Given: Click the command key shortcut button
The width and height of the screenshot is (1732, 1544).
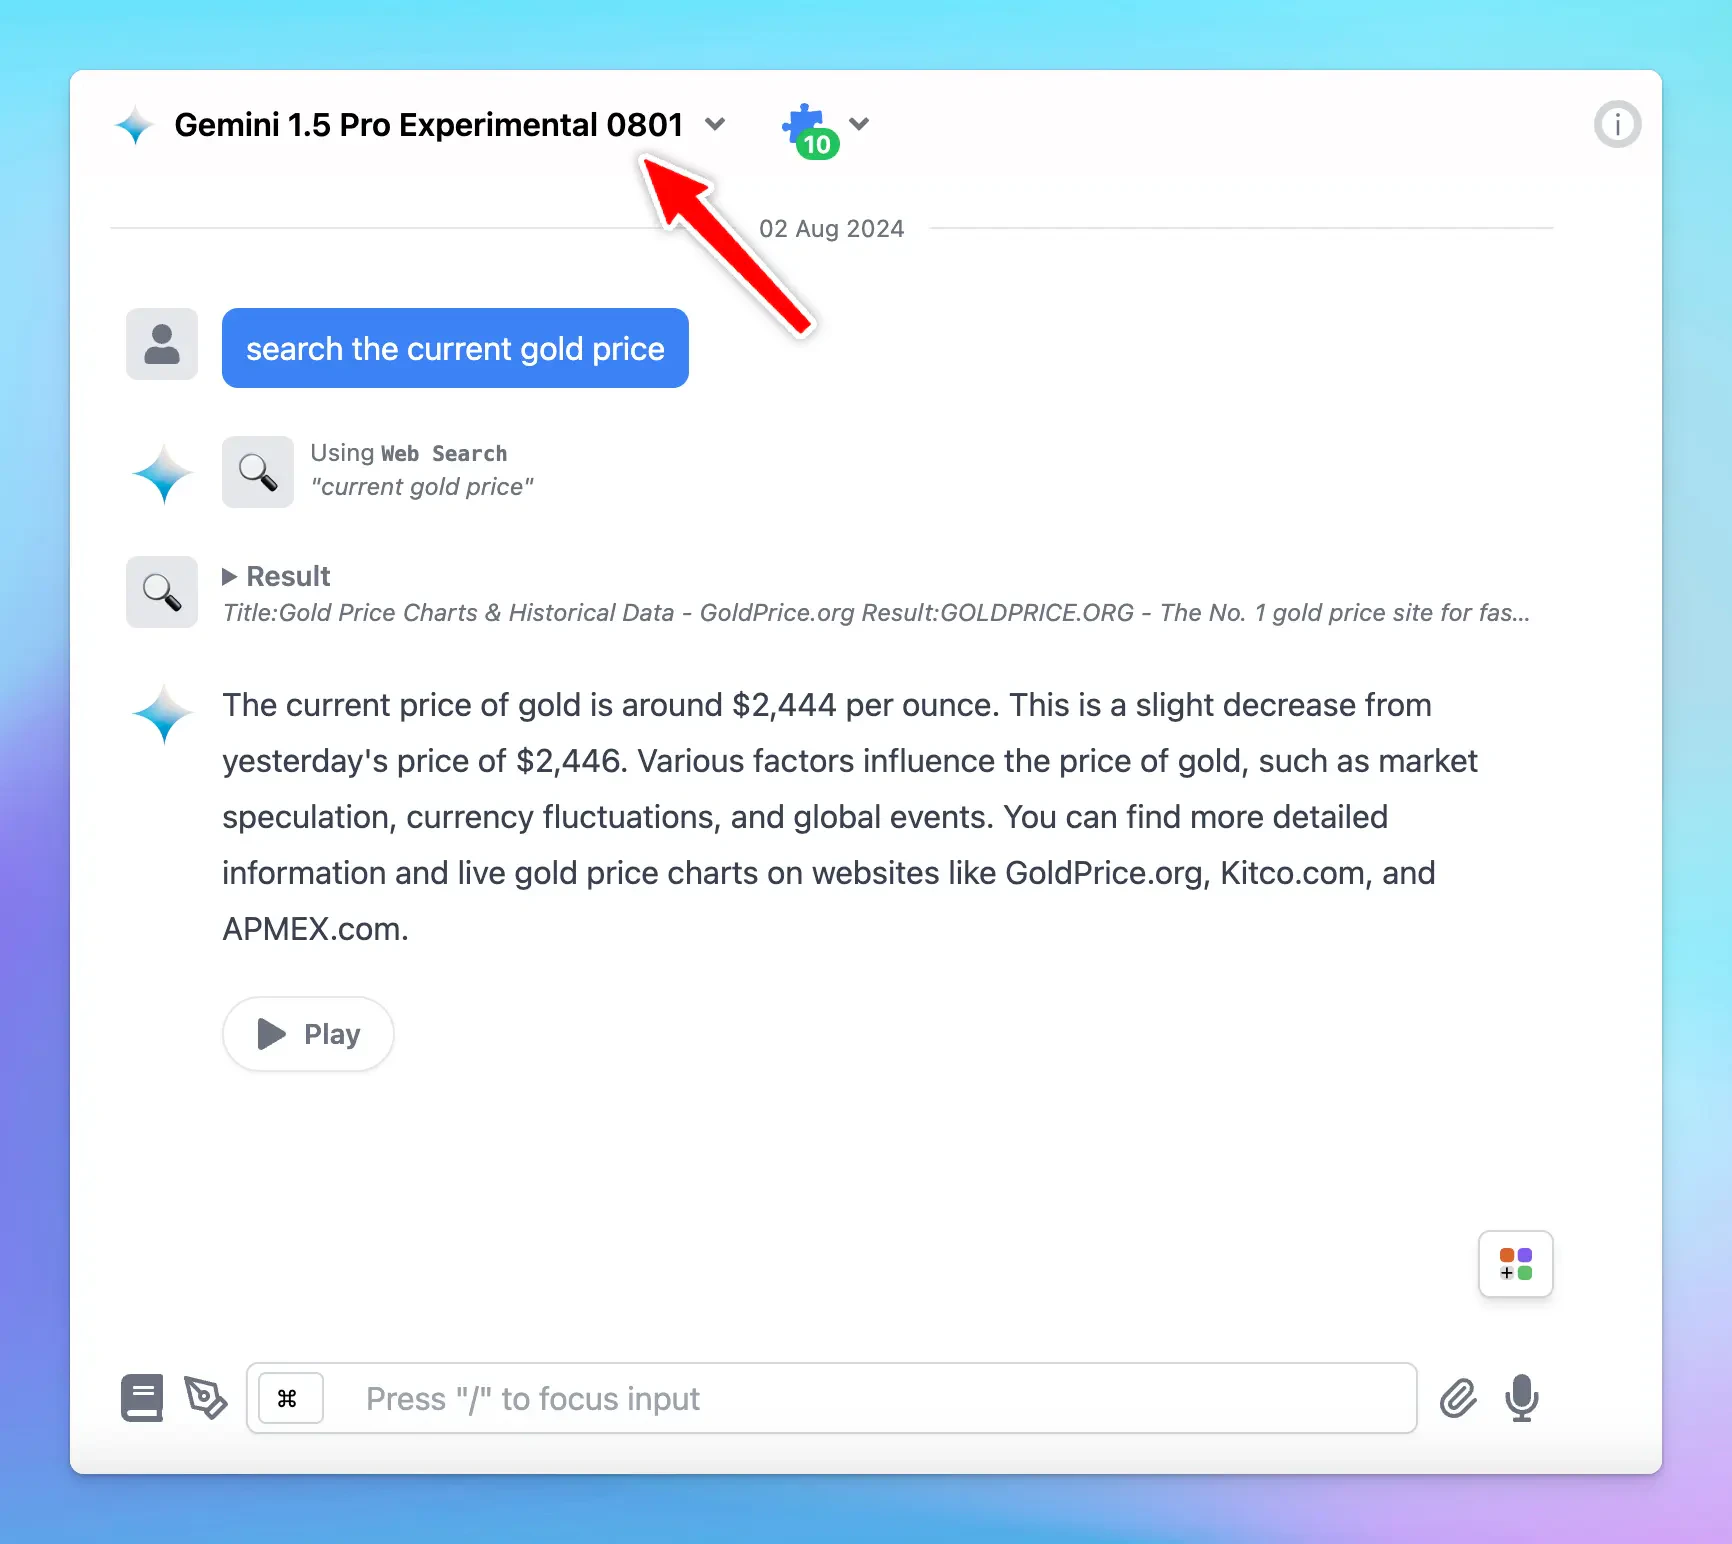Looking at the screenshot, I should click(291, 1398).
